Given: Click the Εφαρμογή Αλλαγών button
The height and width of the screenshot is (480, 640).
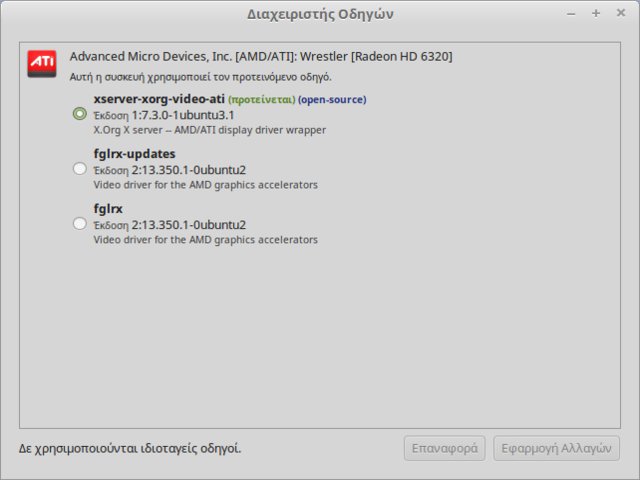Looking at the screenshot, I should (556, 448).
